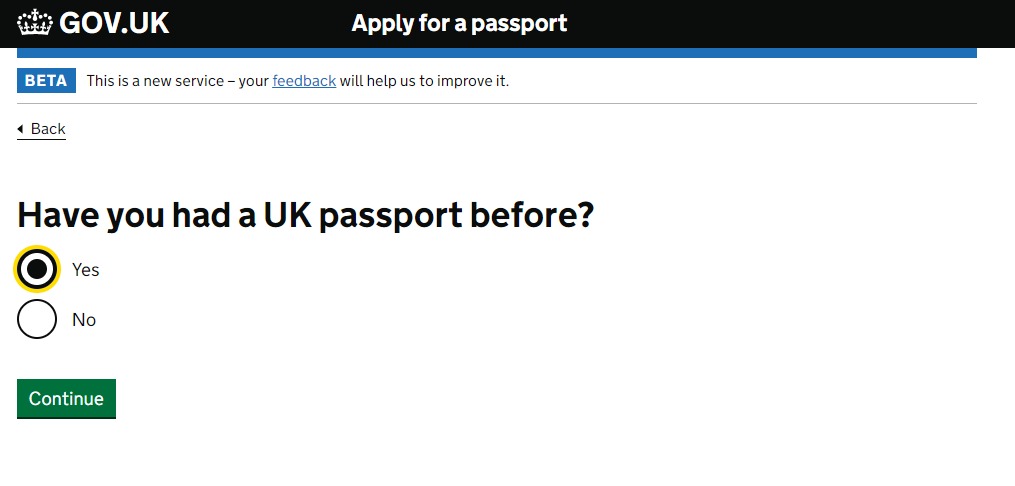The width and height of the screenshot is (1015, 486).
Task: Click the black dot inside the Yes radio
Action: pyautogui.click(x=37, y=269)
